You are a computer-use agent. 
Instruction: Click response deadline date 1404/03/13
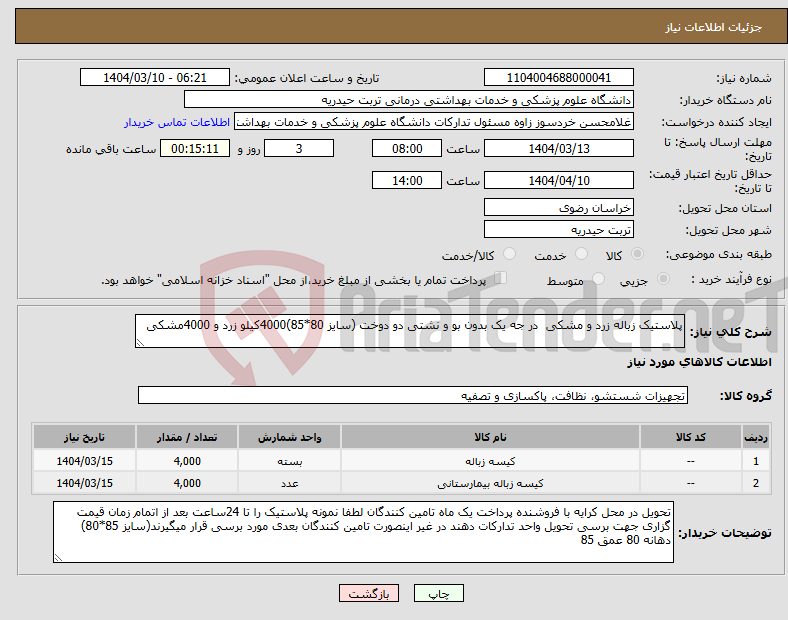pos(558,148)
